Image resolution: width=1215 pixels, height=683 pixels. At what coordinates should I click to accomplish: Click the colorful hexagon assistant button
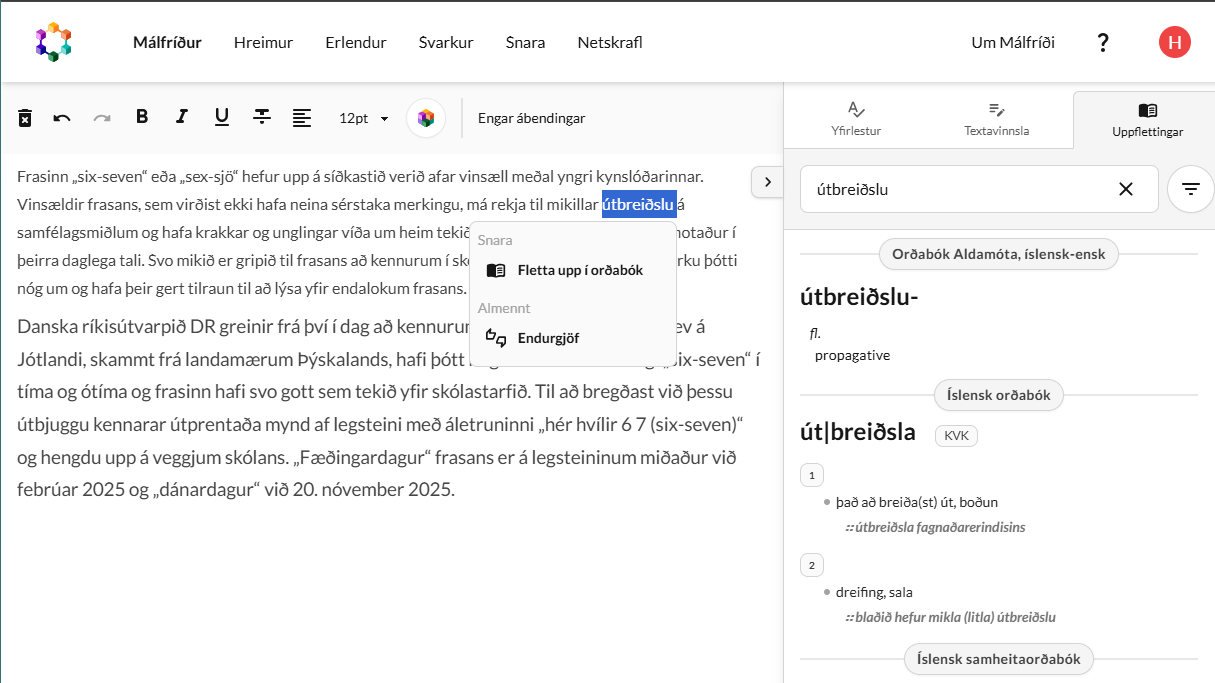[426, 118]
